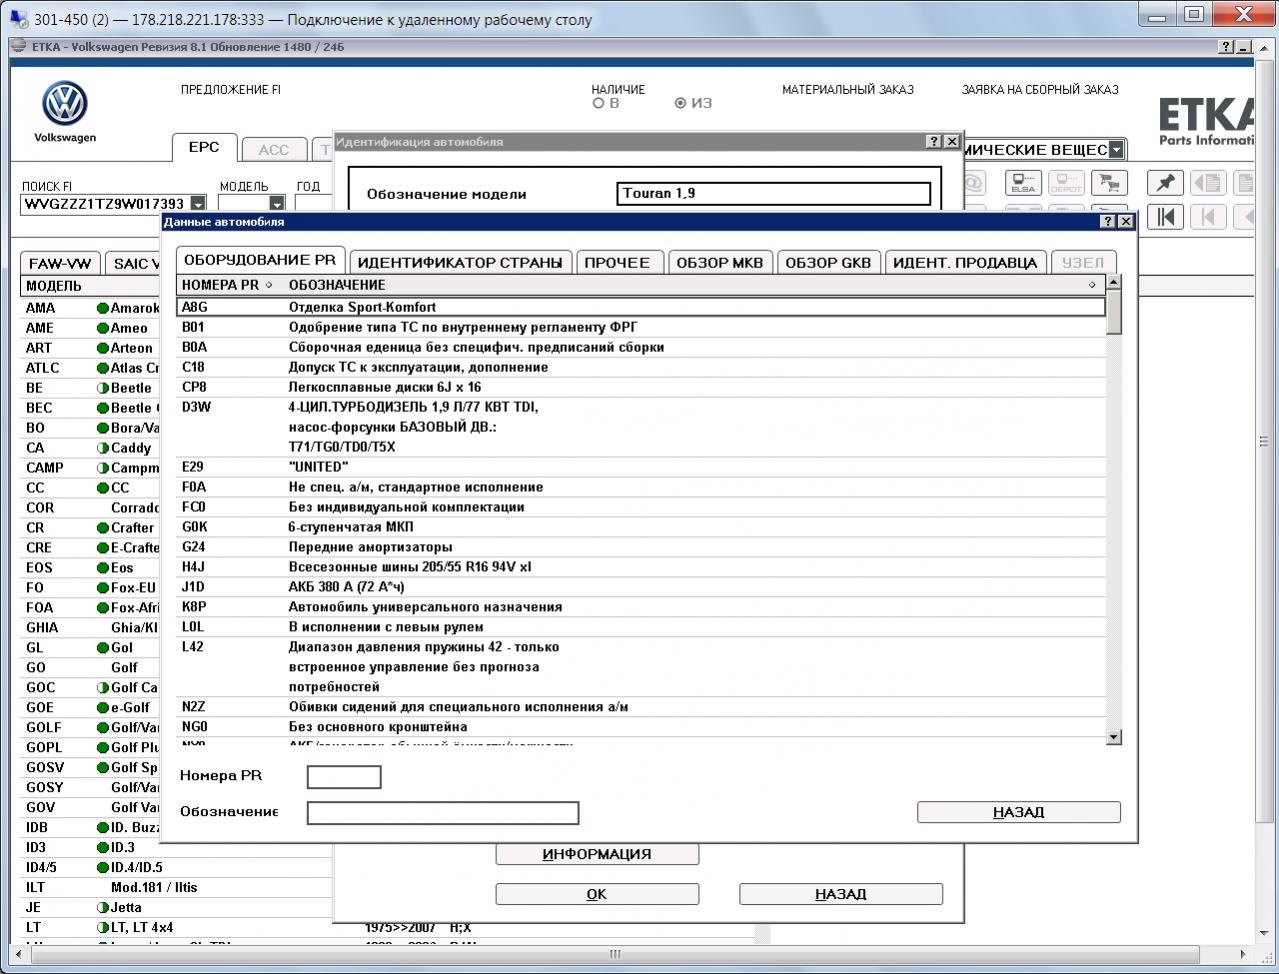Select the CP8 'Легкосплавные диски 6J x 16' row

(x=641, y=387)
